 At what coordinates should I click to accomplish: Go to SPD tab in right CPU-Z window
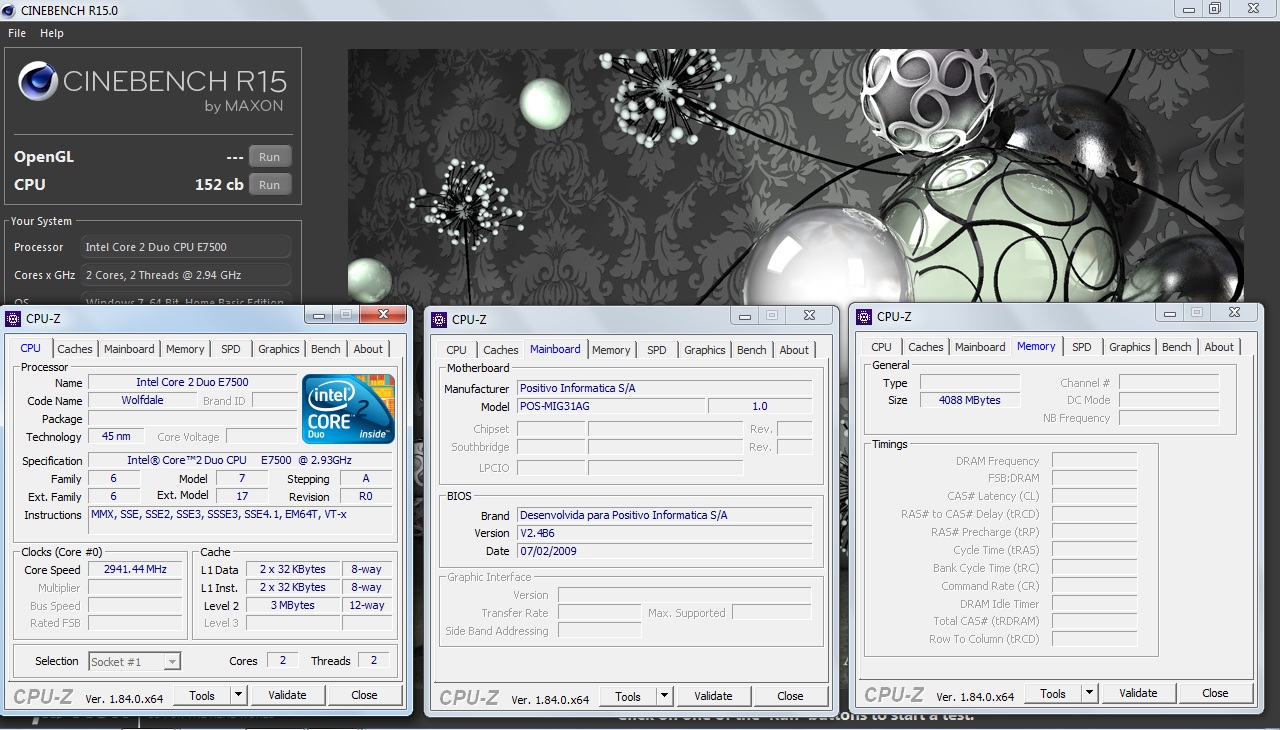(x=1082, y=347)
